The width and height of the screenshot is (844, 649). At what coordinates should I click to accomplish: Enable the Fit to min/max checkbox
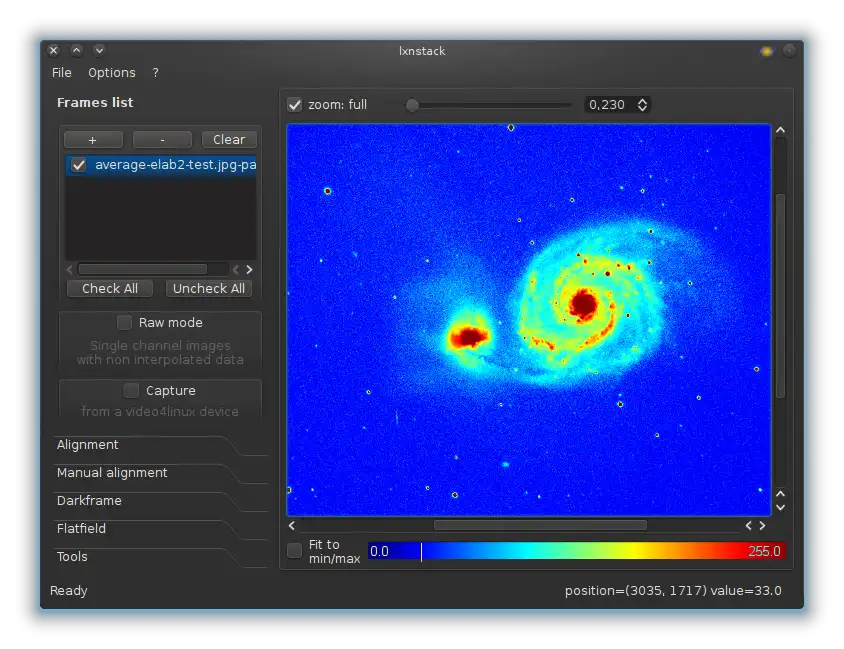click(294, 551)
